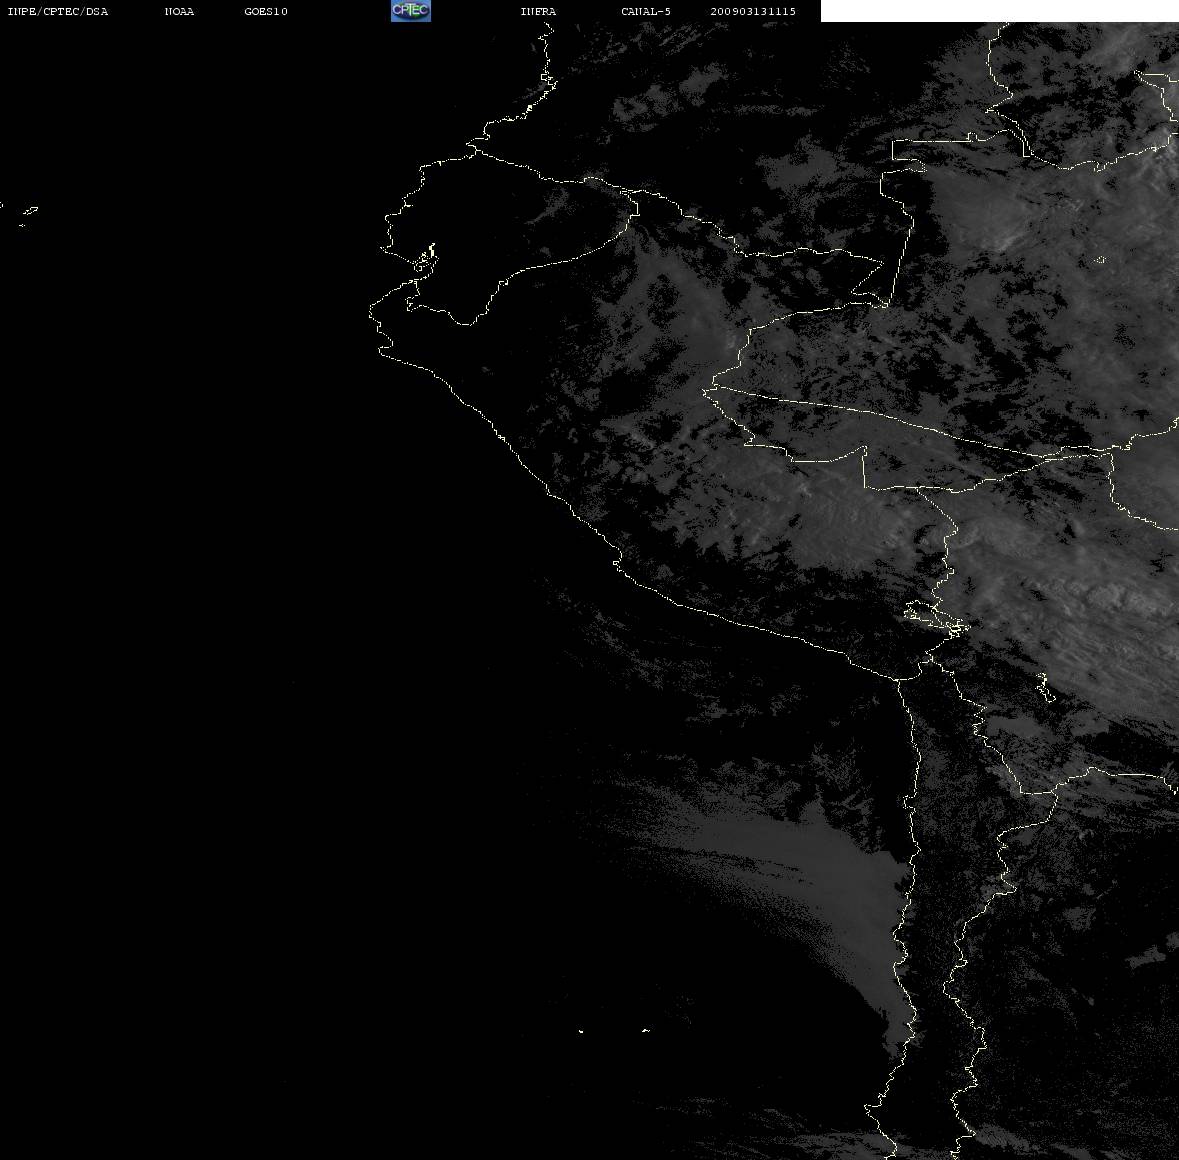Select the CANAL-5 channel label

pos(646,11)
